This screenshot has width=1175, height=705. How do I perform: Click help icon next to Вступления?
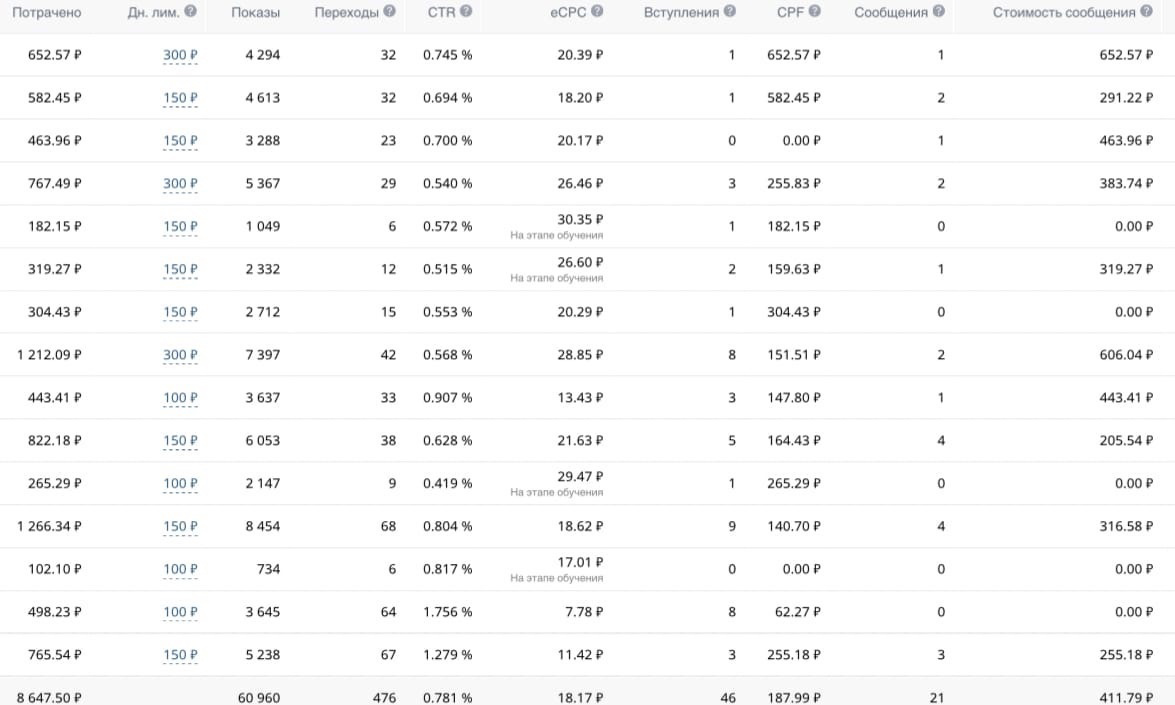[x=730, y=11]
